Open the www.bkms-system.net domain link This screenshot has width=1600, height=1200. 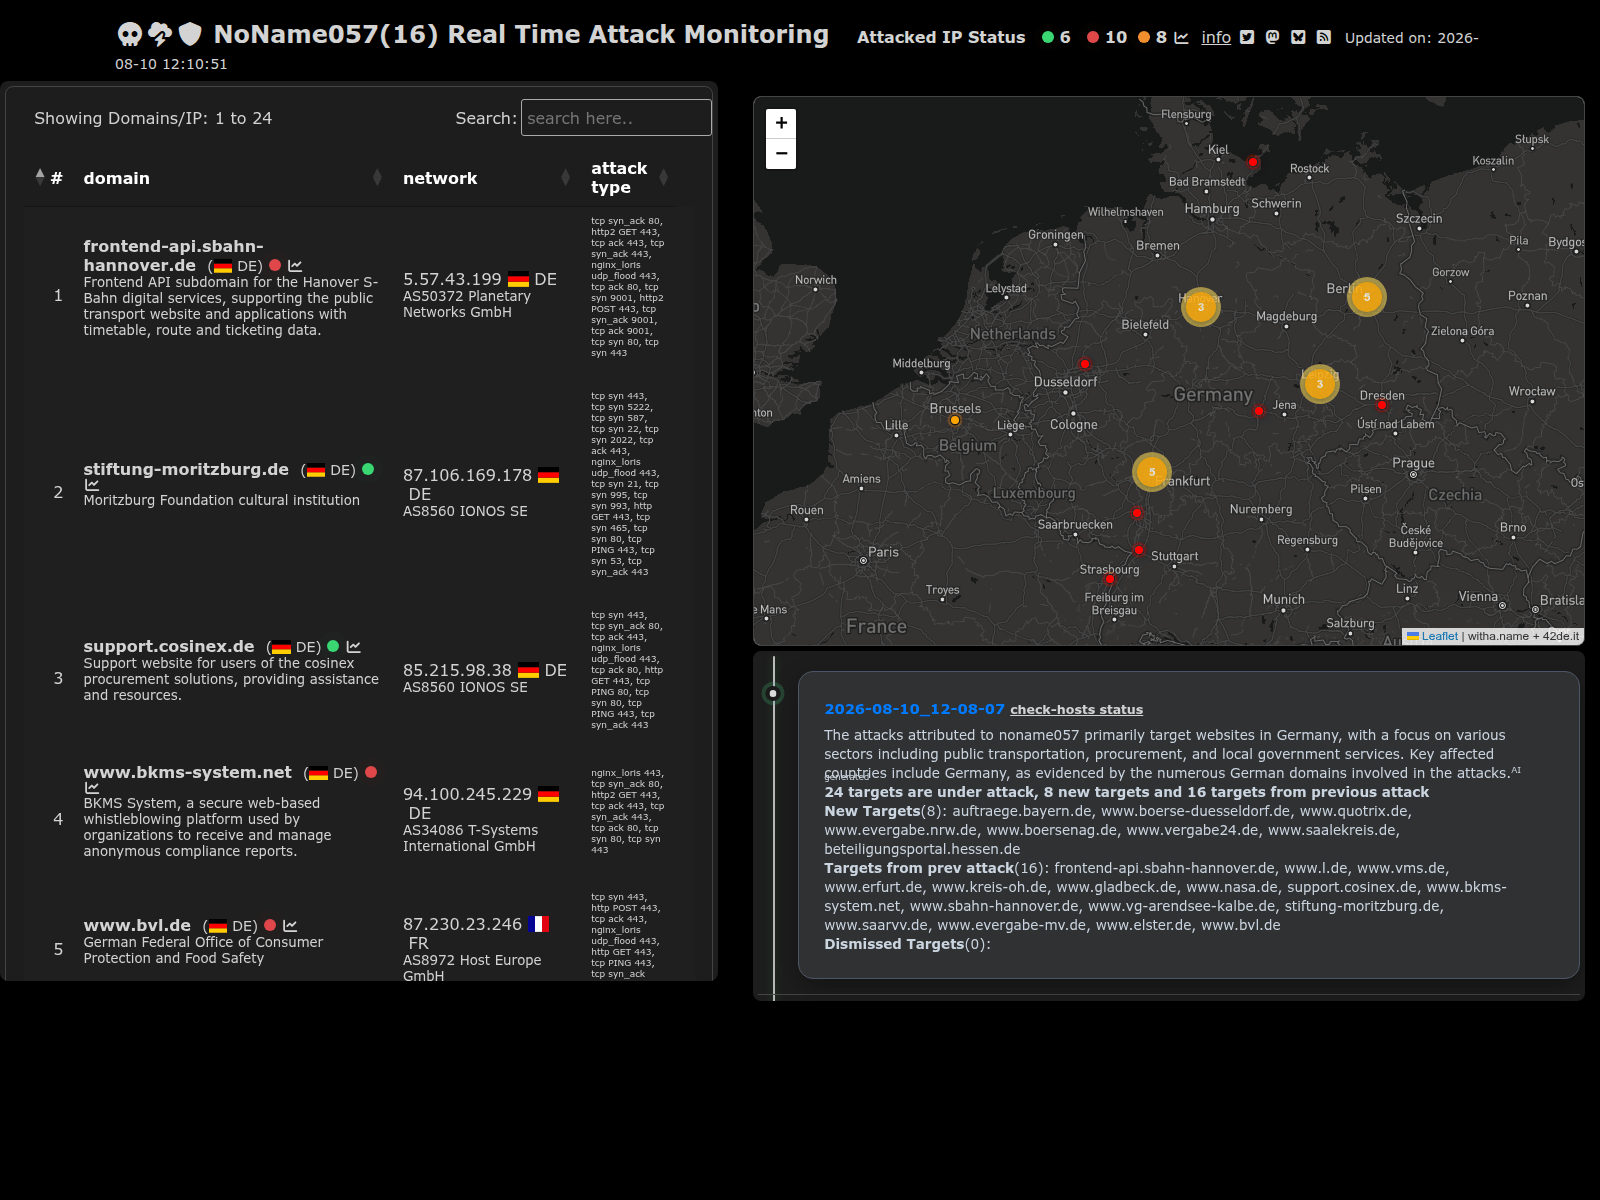pos(188,773)
